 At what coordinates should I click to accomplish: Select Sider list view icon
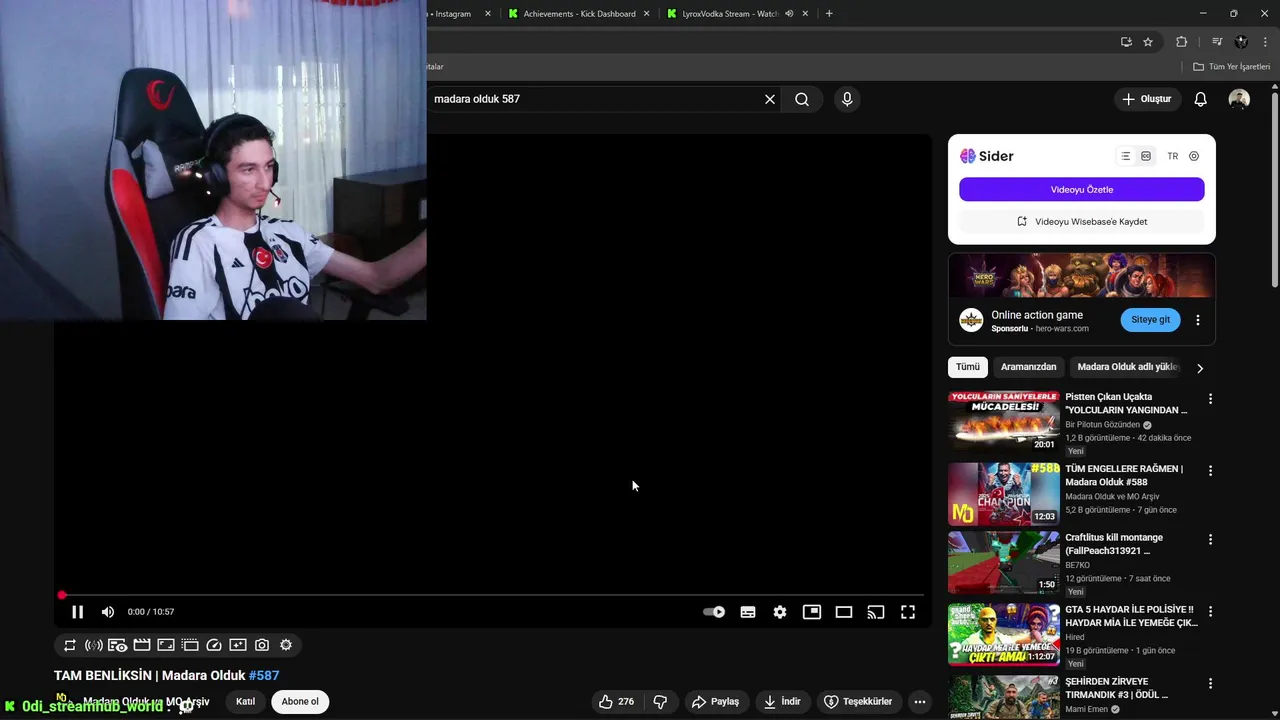tap(1125, 156)
